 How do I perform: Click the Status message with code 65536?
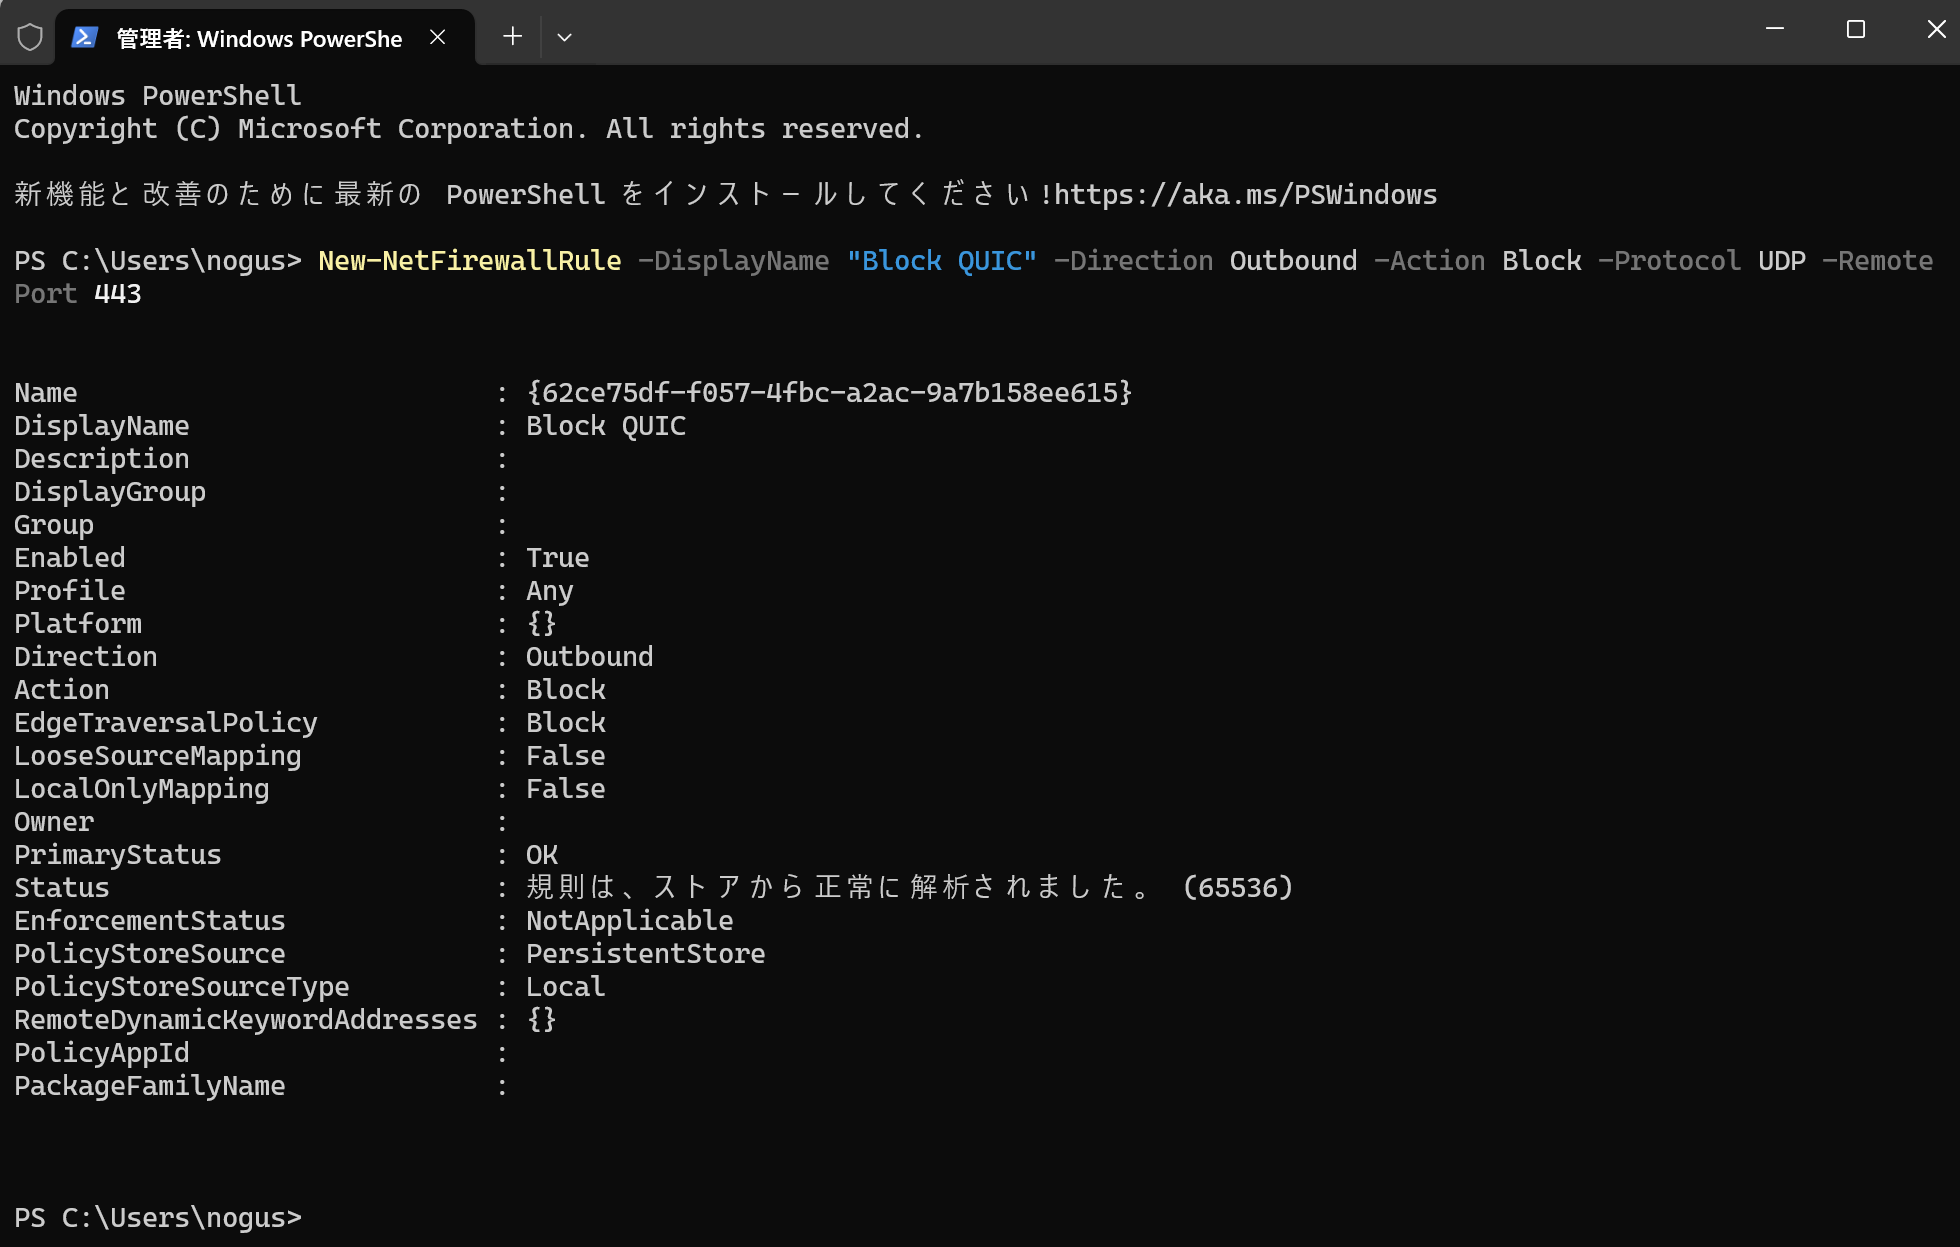click(909, 888)
